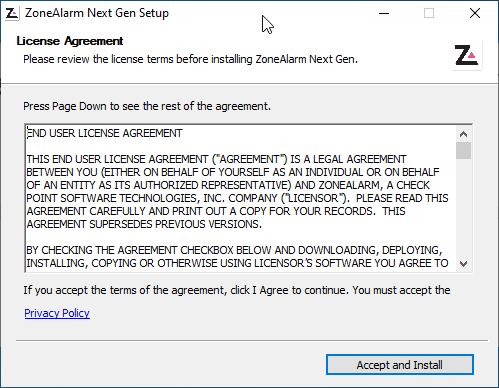The width and height of the screenshot is (499, 388).
Task: Open the Privacy Policy link
Action: (57, 313)
